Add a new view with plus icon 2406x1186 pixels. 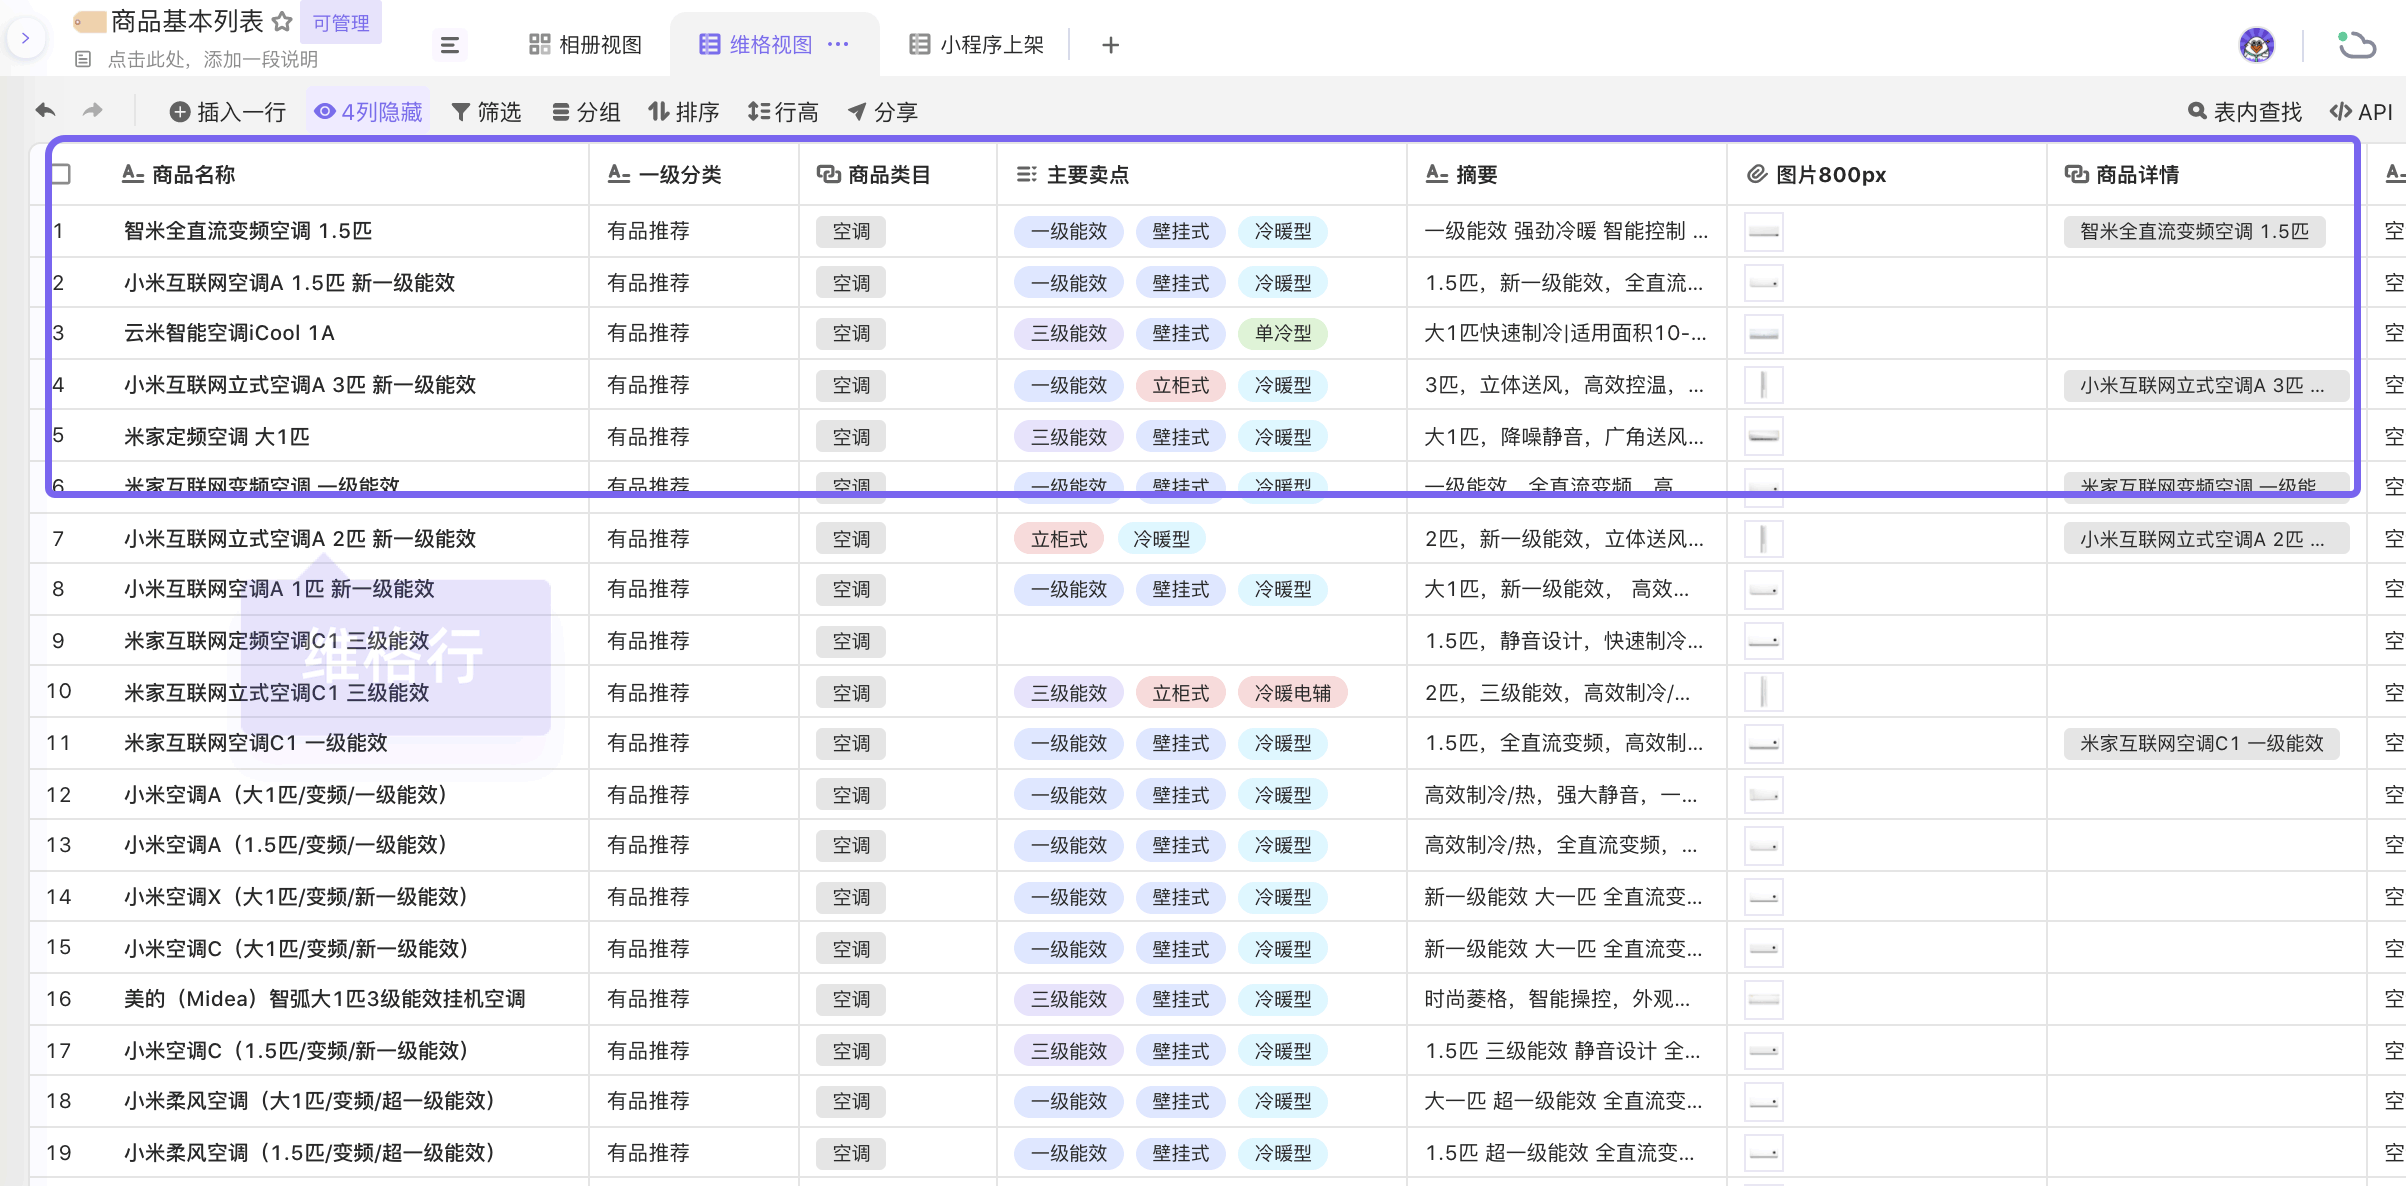(x=1110, y=45)
